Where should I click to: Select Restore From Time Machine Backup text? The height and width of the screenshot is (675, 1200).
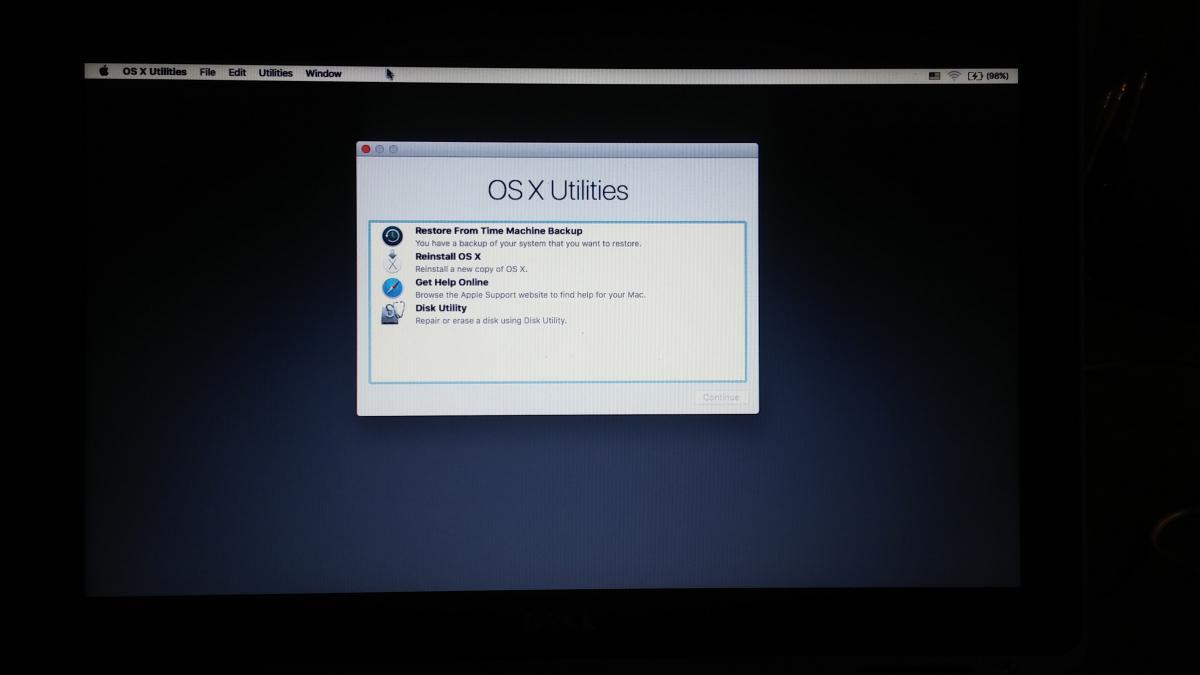(498, 231)
